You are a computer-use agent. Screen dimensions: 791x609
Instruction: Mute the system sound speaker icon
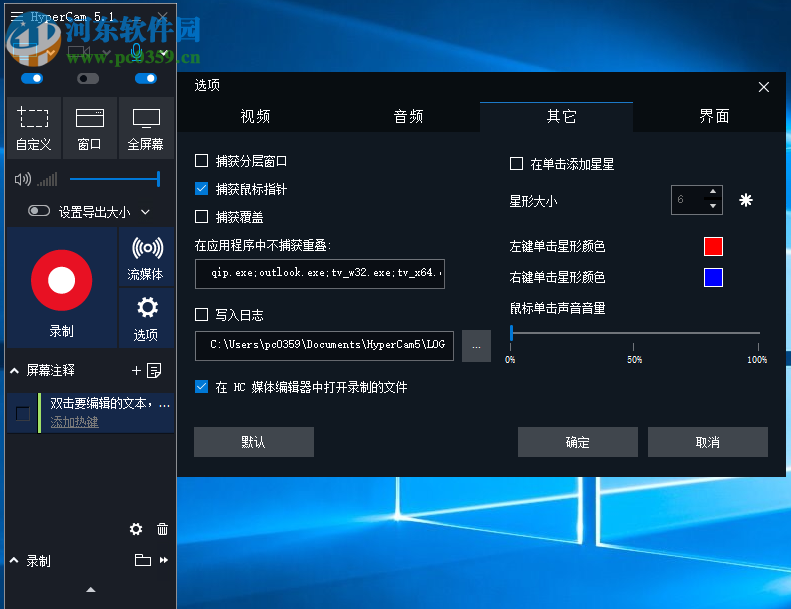pos(23,179)
